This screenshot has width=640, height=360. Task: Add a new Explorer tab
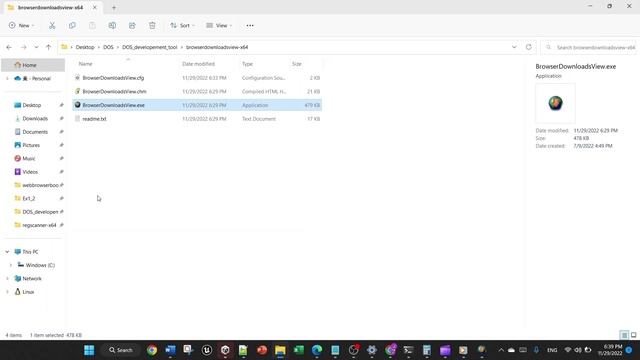tap(114, 7)
